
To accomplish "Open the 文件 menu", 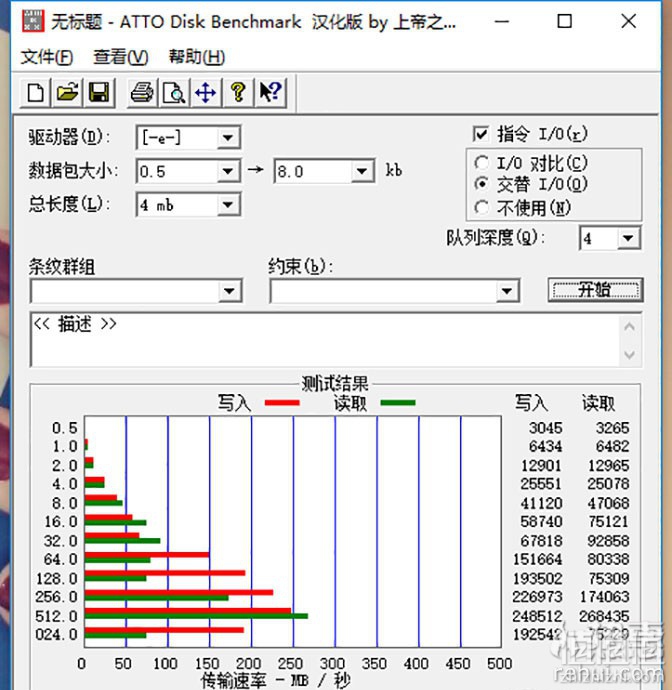I will click(47, 57).
